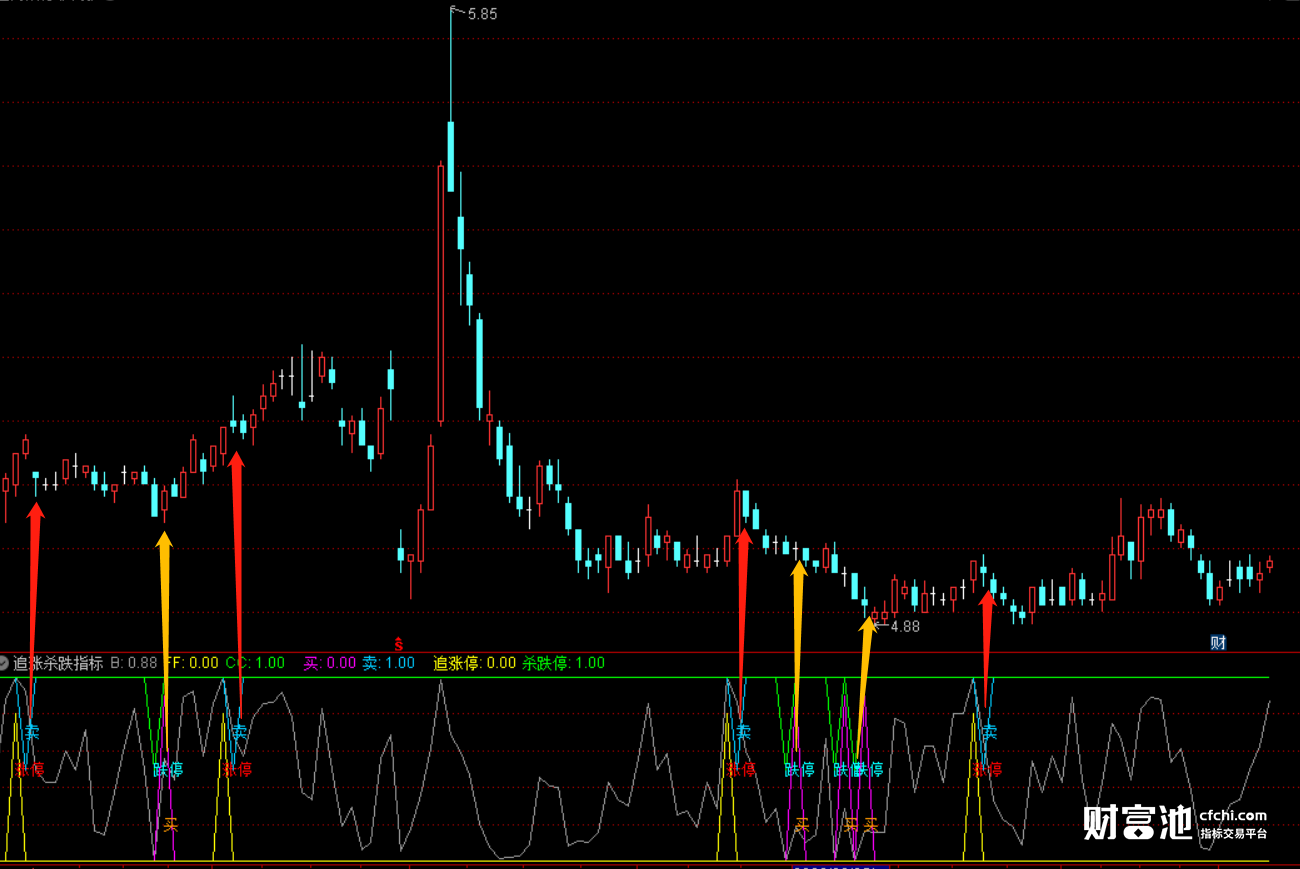Viewport: 1300px width, 869px height.
Task: Click the leftmost cyan 跌停 signal label
Action: [x=168, y=770]
